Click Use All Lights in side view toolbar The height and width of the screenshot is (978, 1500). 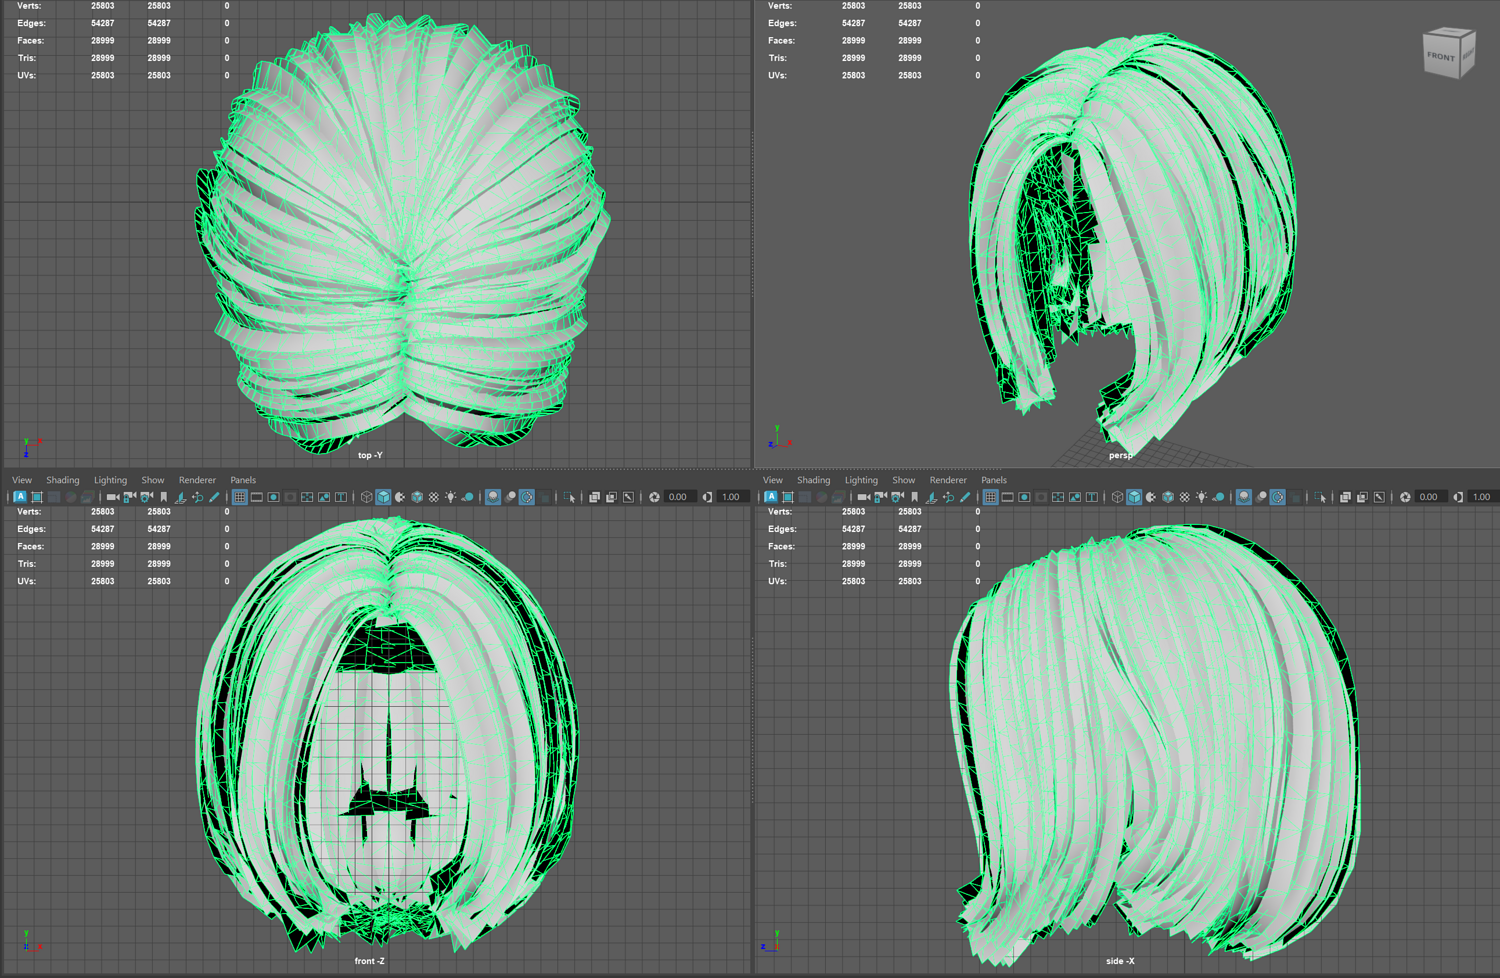[x=1202, y=497]
